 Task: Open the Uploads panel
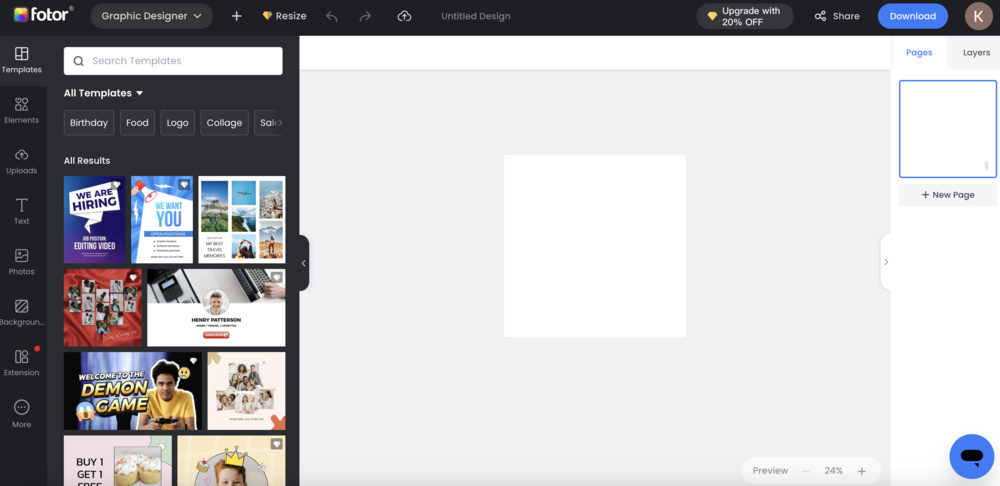(21, 160)
